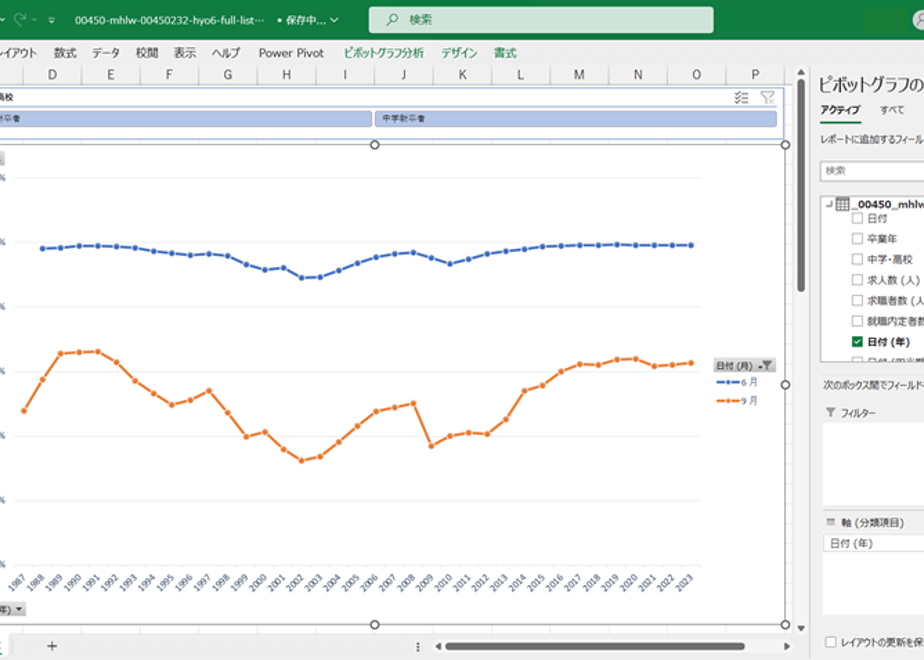Viewport: 924px width, 660px height.
Task: Toggle slicer multi-select icon
Action: 741,98
